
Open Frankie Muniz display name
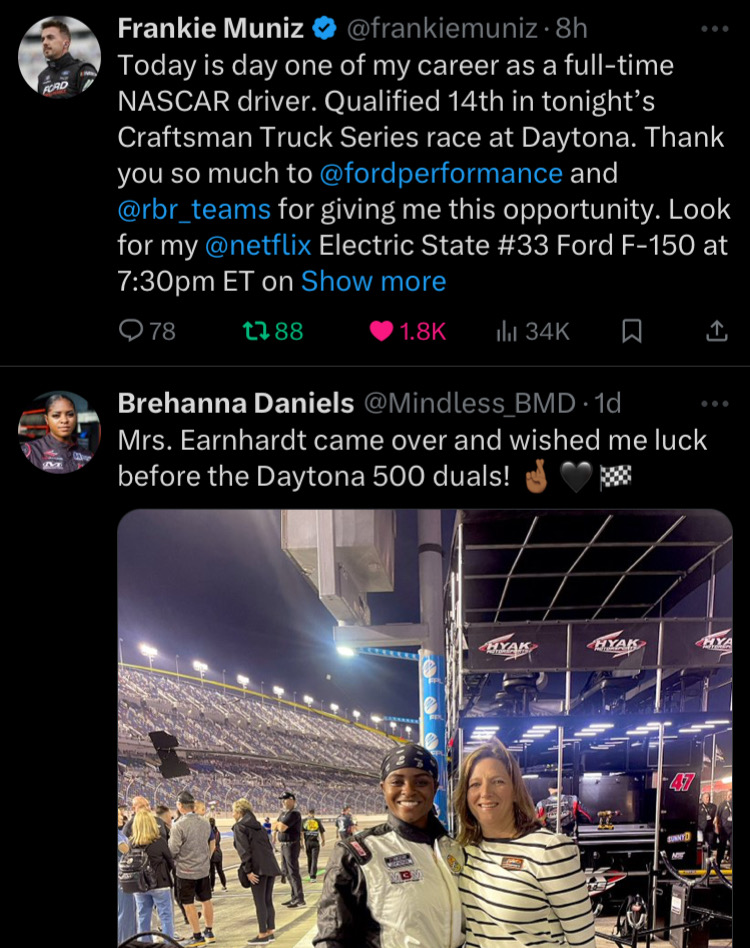pos(210,29)
